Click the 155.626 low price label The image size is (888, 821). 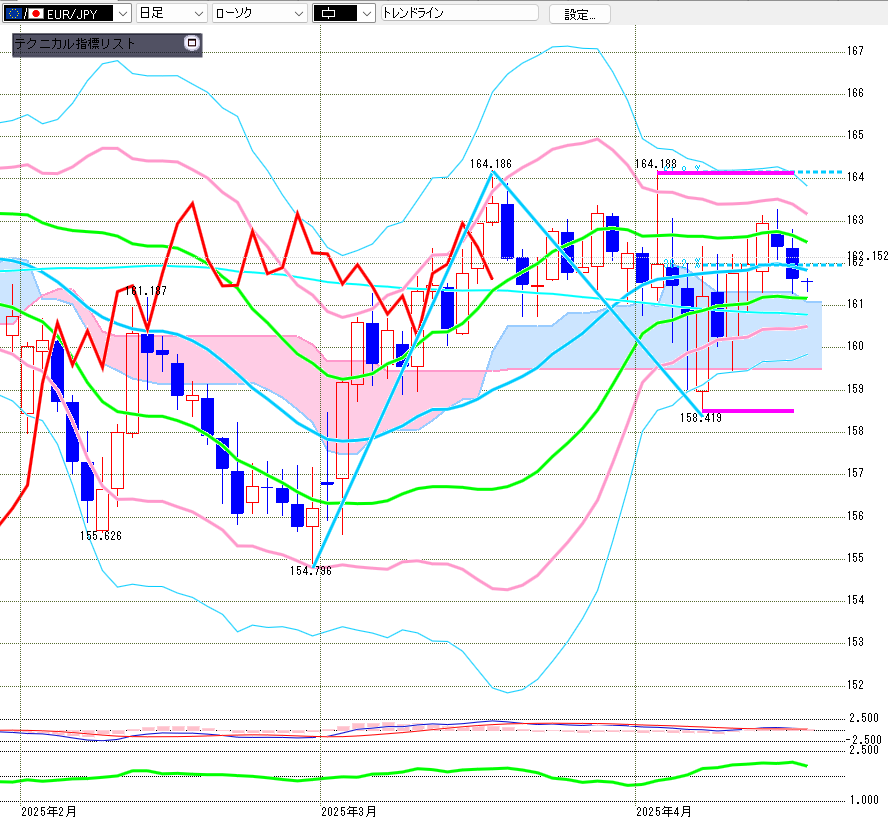(x=101, y=536)
